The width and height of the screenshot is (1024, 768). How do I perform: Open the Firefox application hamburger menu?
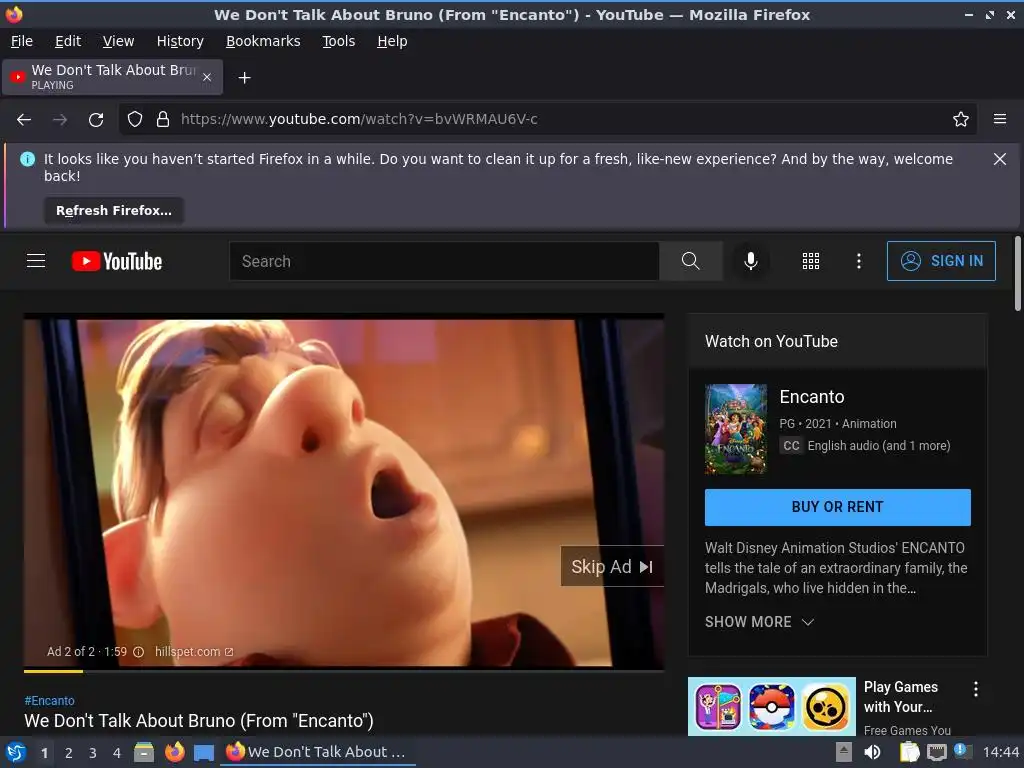coord(1000,120)
